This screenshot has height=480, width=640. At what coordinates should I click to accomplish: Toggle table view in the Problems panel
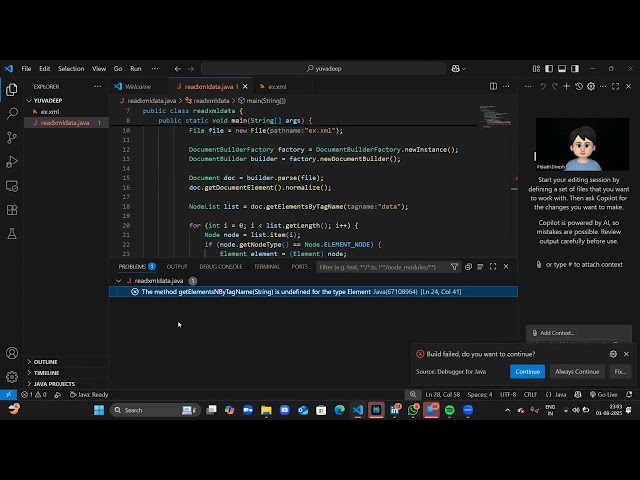pos(480,267)
